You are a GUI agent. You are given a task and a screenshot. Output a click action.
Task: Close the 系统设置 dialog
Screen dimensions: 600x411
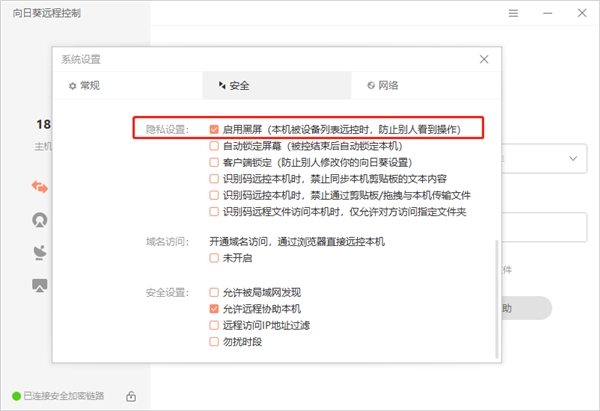(x=484, y=59)
